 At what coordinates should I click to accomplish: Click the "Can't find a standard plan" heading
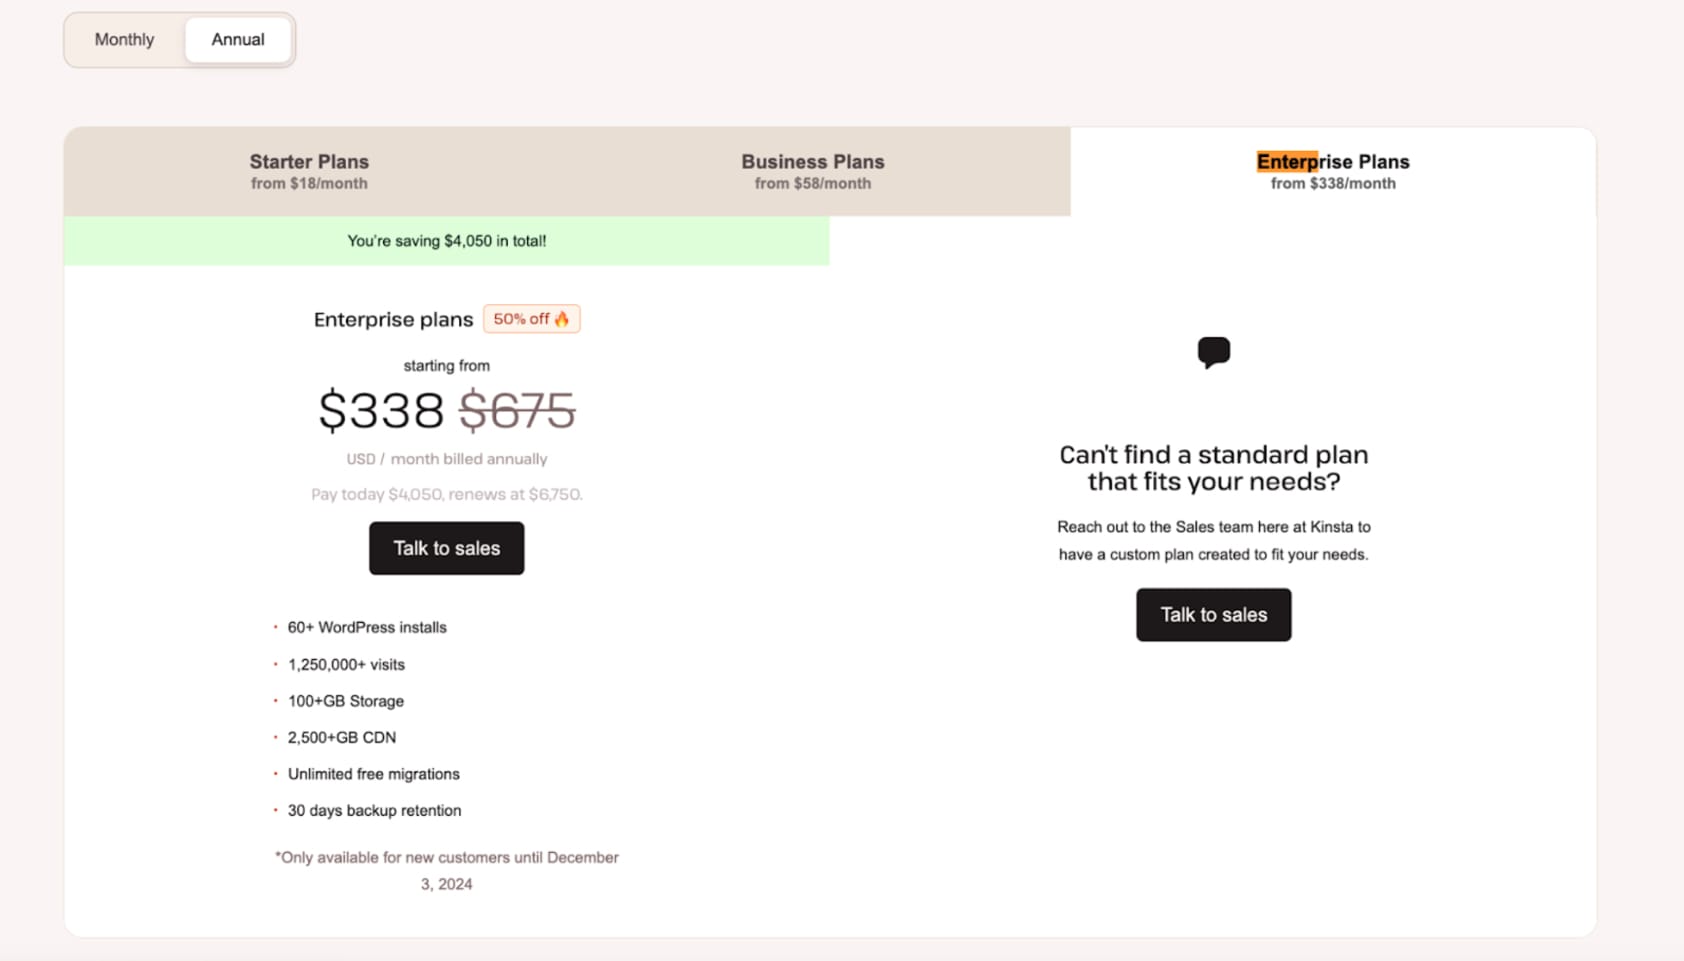pyautogui.click(x=1213, y=468)
